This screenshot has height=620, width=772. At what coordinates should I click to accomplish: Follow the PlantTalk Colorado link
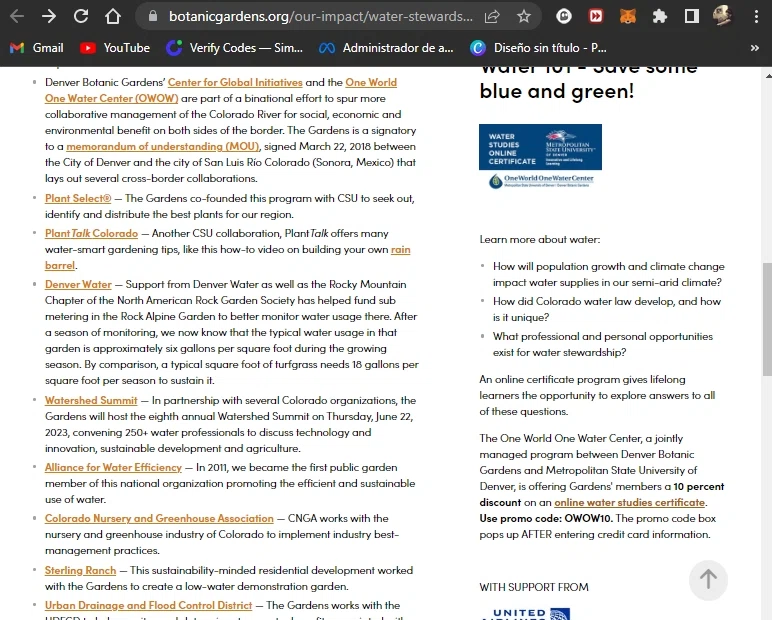point(91,233)
